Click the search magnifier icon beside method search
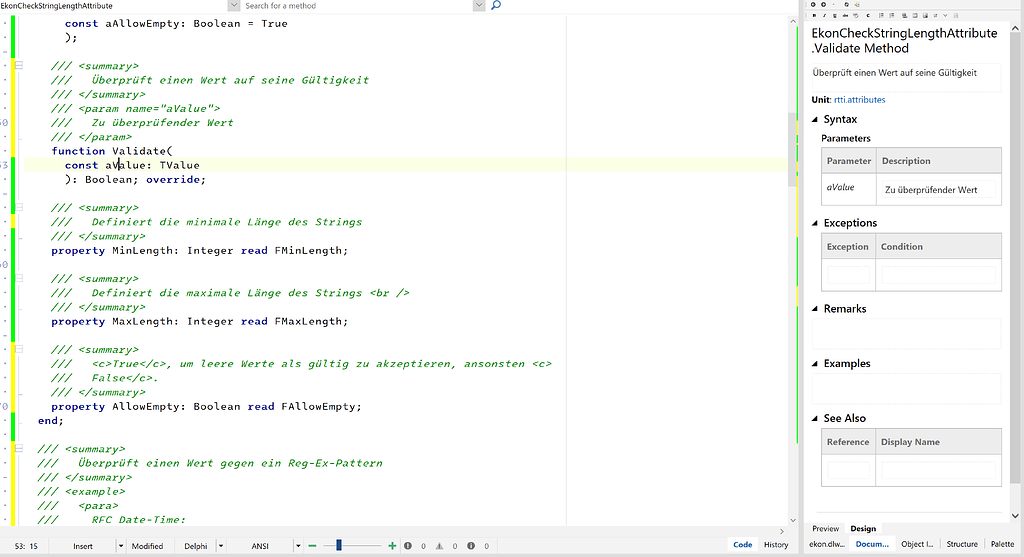This screenshot has height=557, width=1024. coord(496,6)
